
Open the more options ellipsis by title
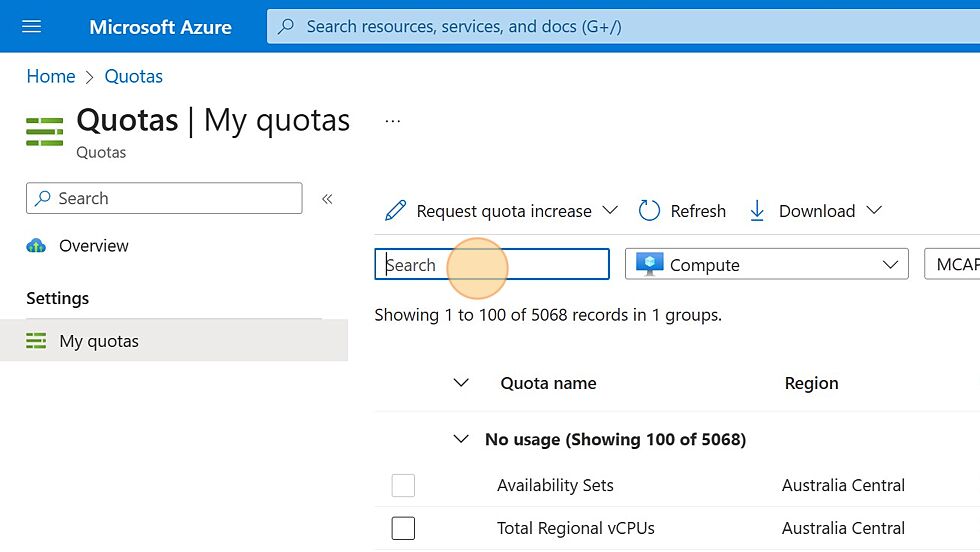tap(392, 121)
